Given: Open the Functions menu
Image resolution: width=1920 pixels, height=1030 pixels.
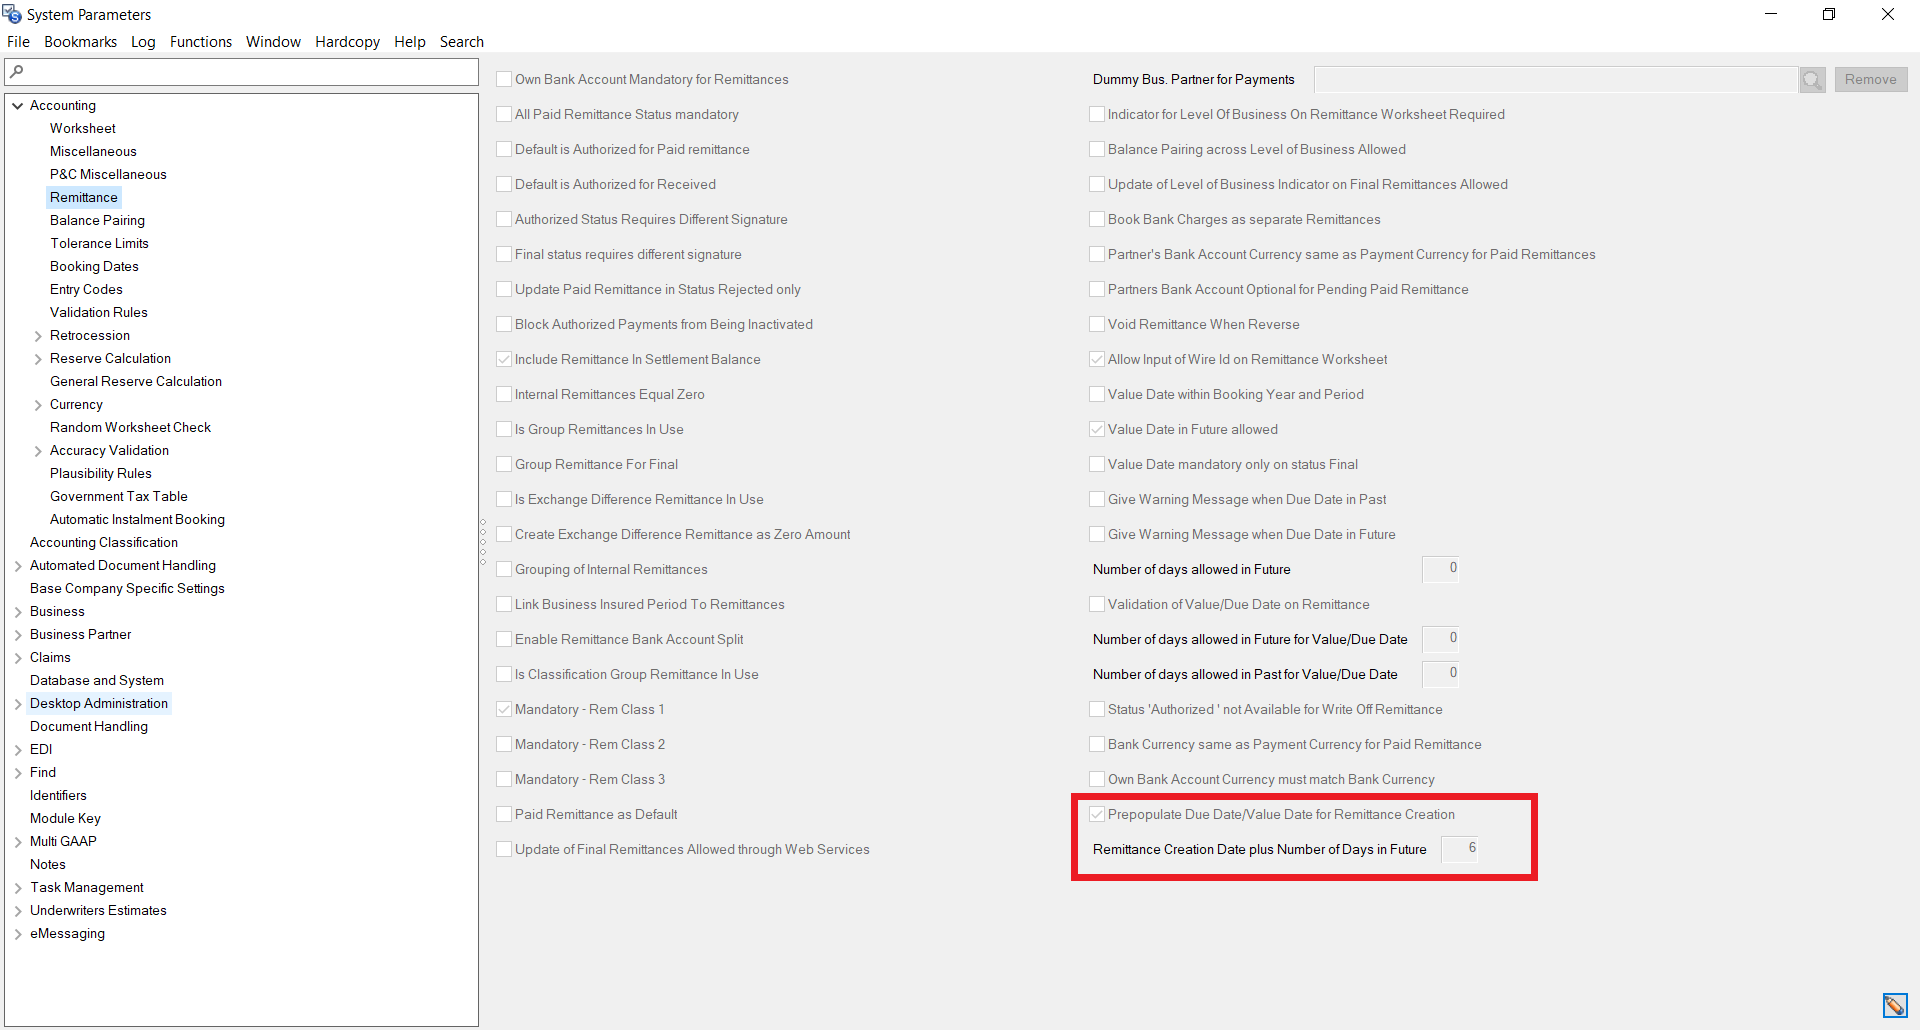Looking at the screenshot, I should [200, 42].
